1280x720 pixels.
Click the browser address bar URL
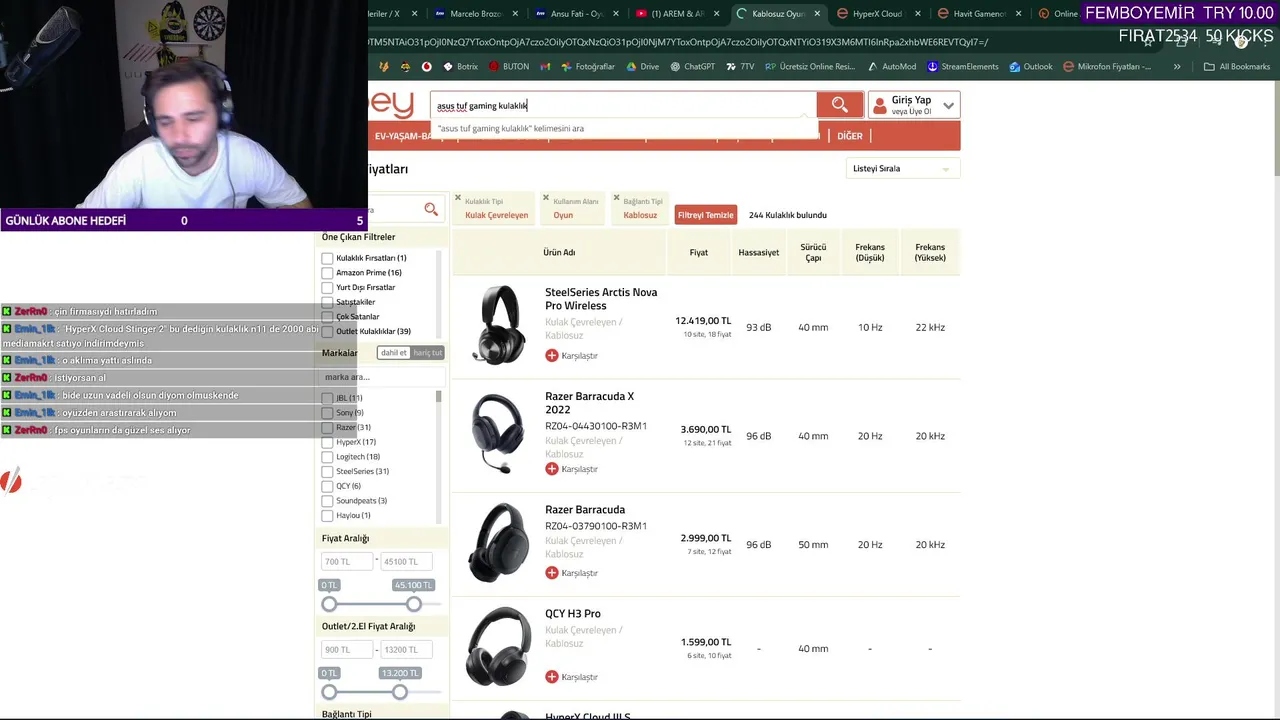click(x=678, y=42)
